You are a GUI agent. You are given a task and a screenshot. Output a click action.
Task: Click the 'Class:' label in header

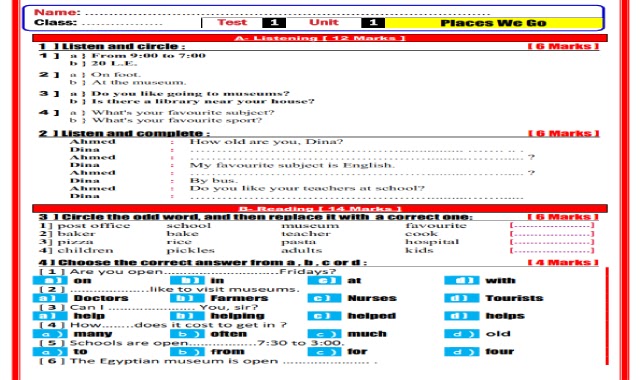[x=56, y=22]
